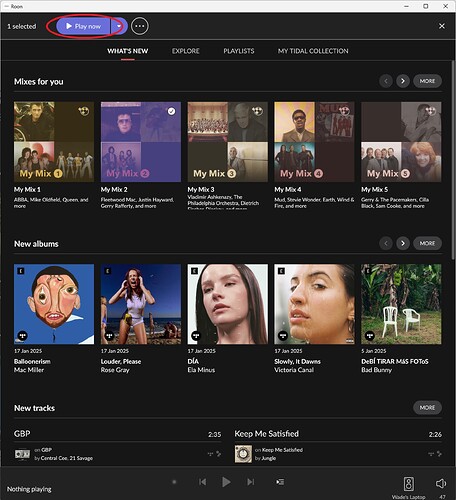Click the Balloonerism album title
This screenshot has height=500, width=456.
click(x=32, y=361)
